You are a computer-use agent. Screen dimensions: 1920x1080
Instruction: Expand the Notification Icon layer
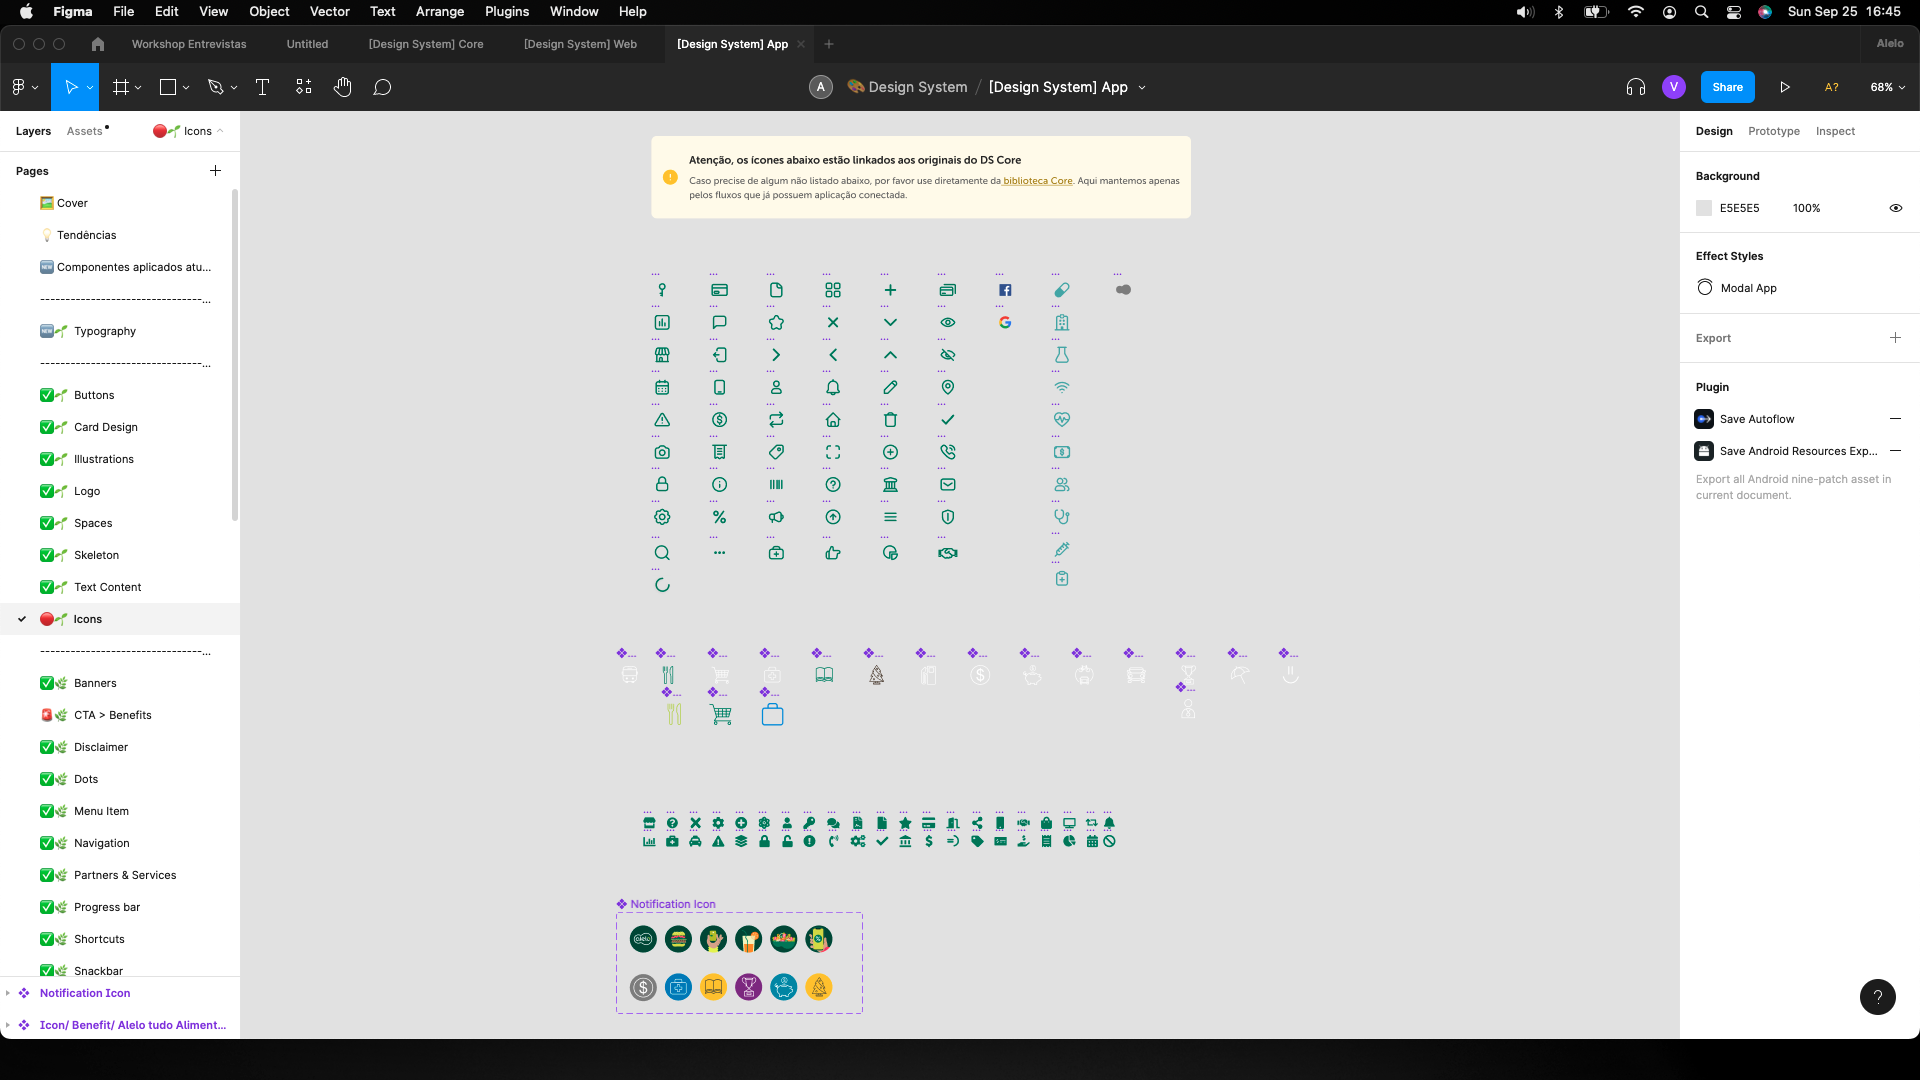click(8, 993)
